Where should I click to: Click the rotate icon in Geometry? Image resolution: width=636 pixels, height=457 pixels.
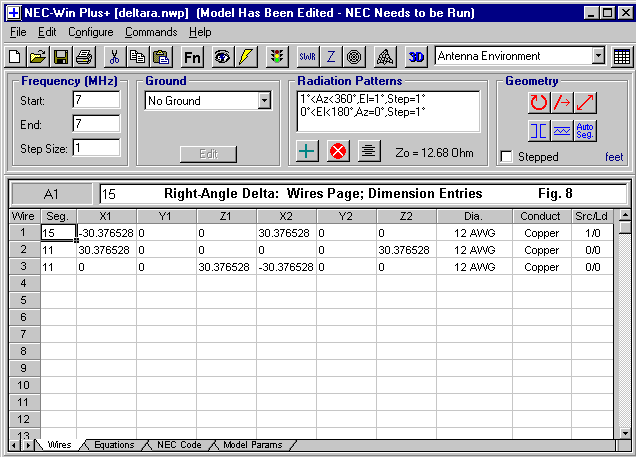pos(539,101)
